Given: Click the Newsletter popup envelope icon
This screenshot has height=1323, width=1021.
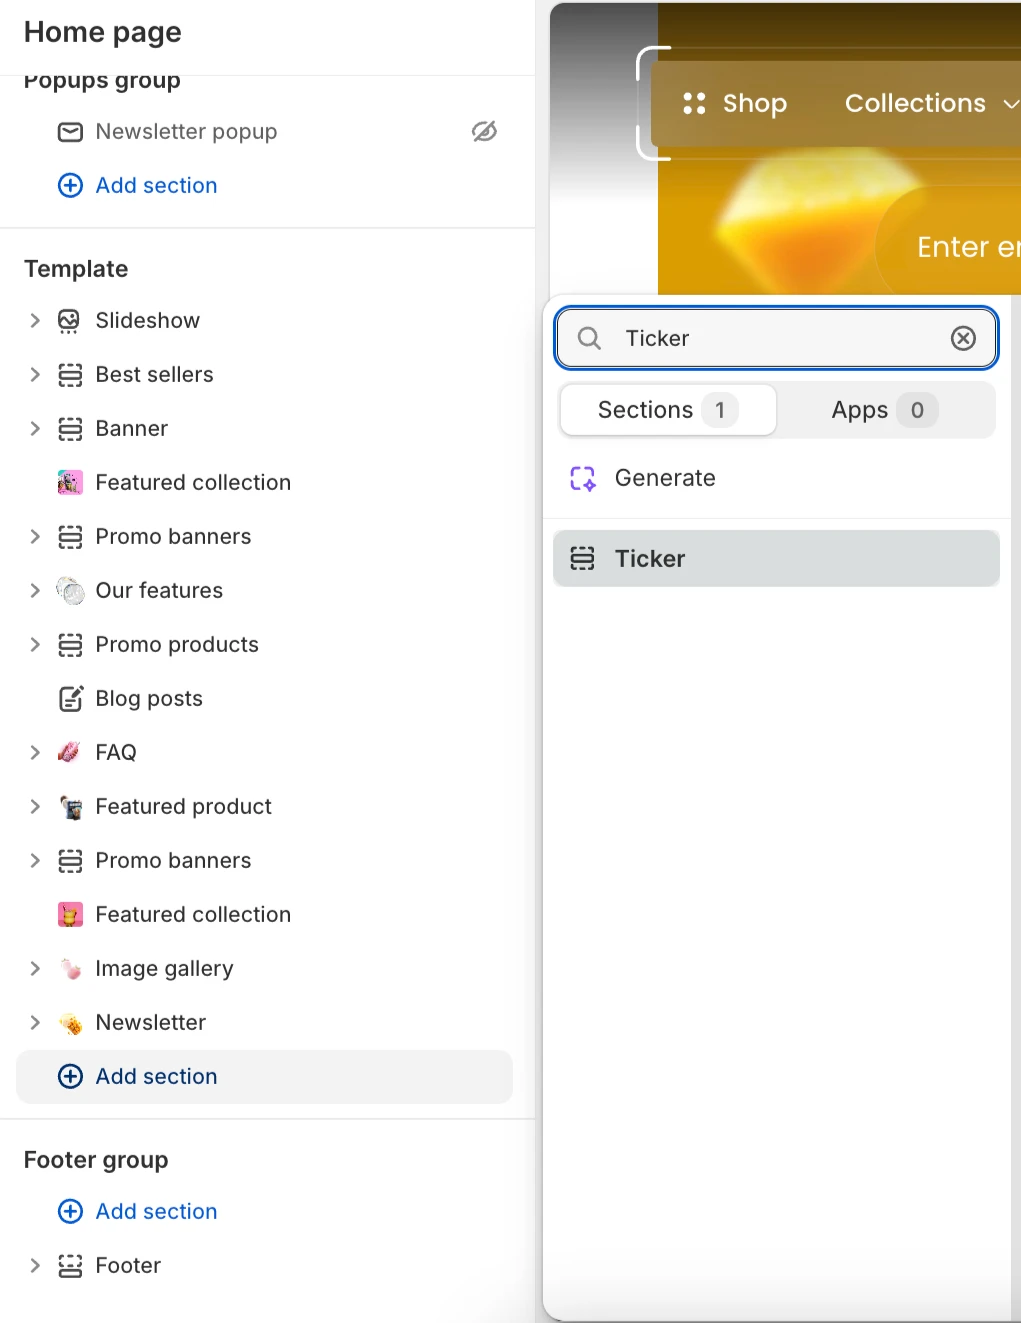Looking at the screenshot, I should (70, 132).
